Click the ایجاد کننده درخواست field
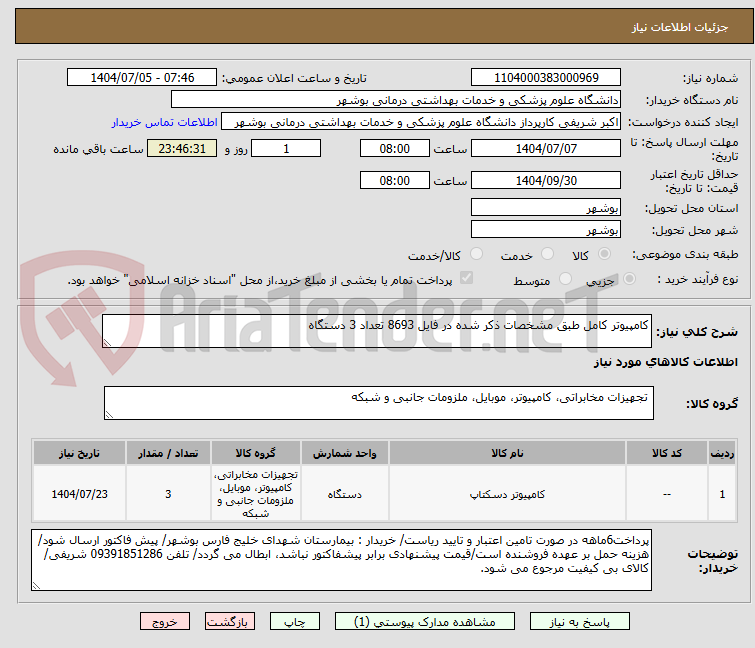 pyautogui.click(x=421, y=122)
